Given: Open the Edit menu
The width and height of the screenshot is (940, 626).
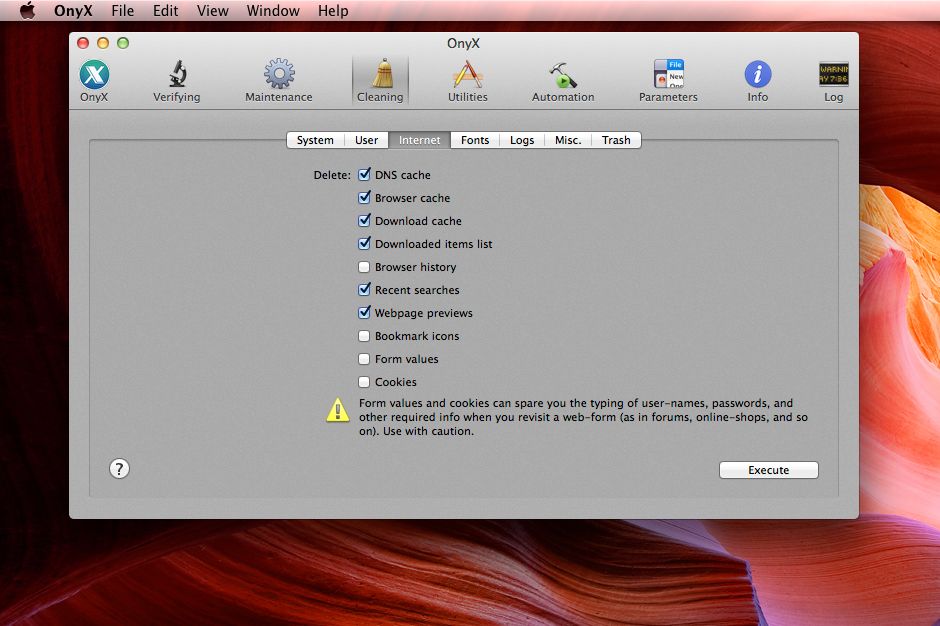Looking at the screenshot, I should (165, 11).
